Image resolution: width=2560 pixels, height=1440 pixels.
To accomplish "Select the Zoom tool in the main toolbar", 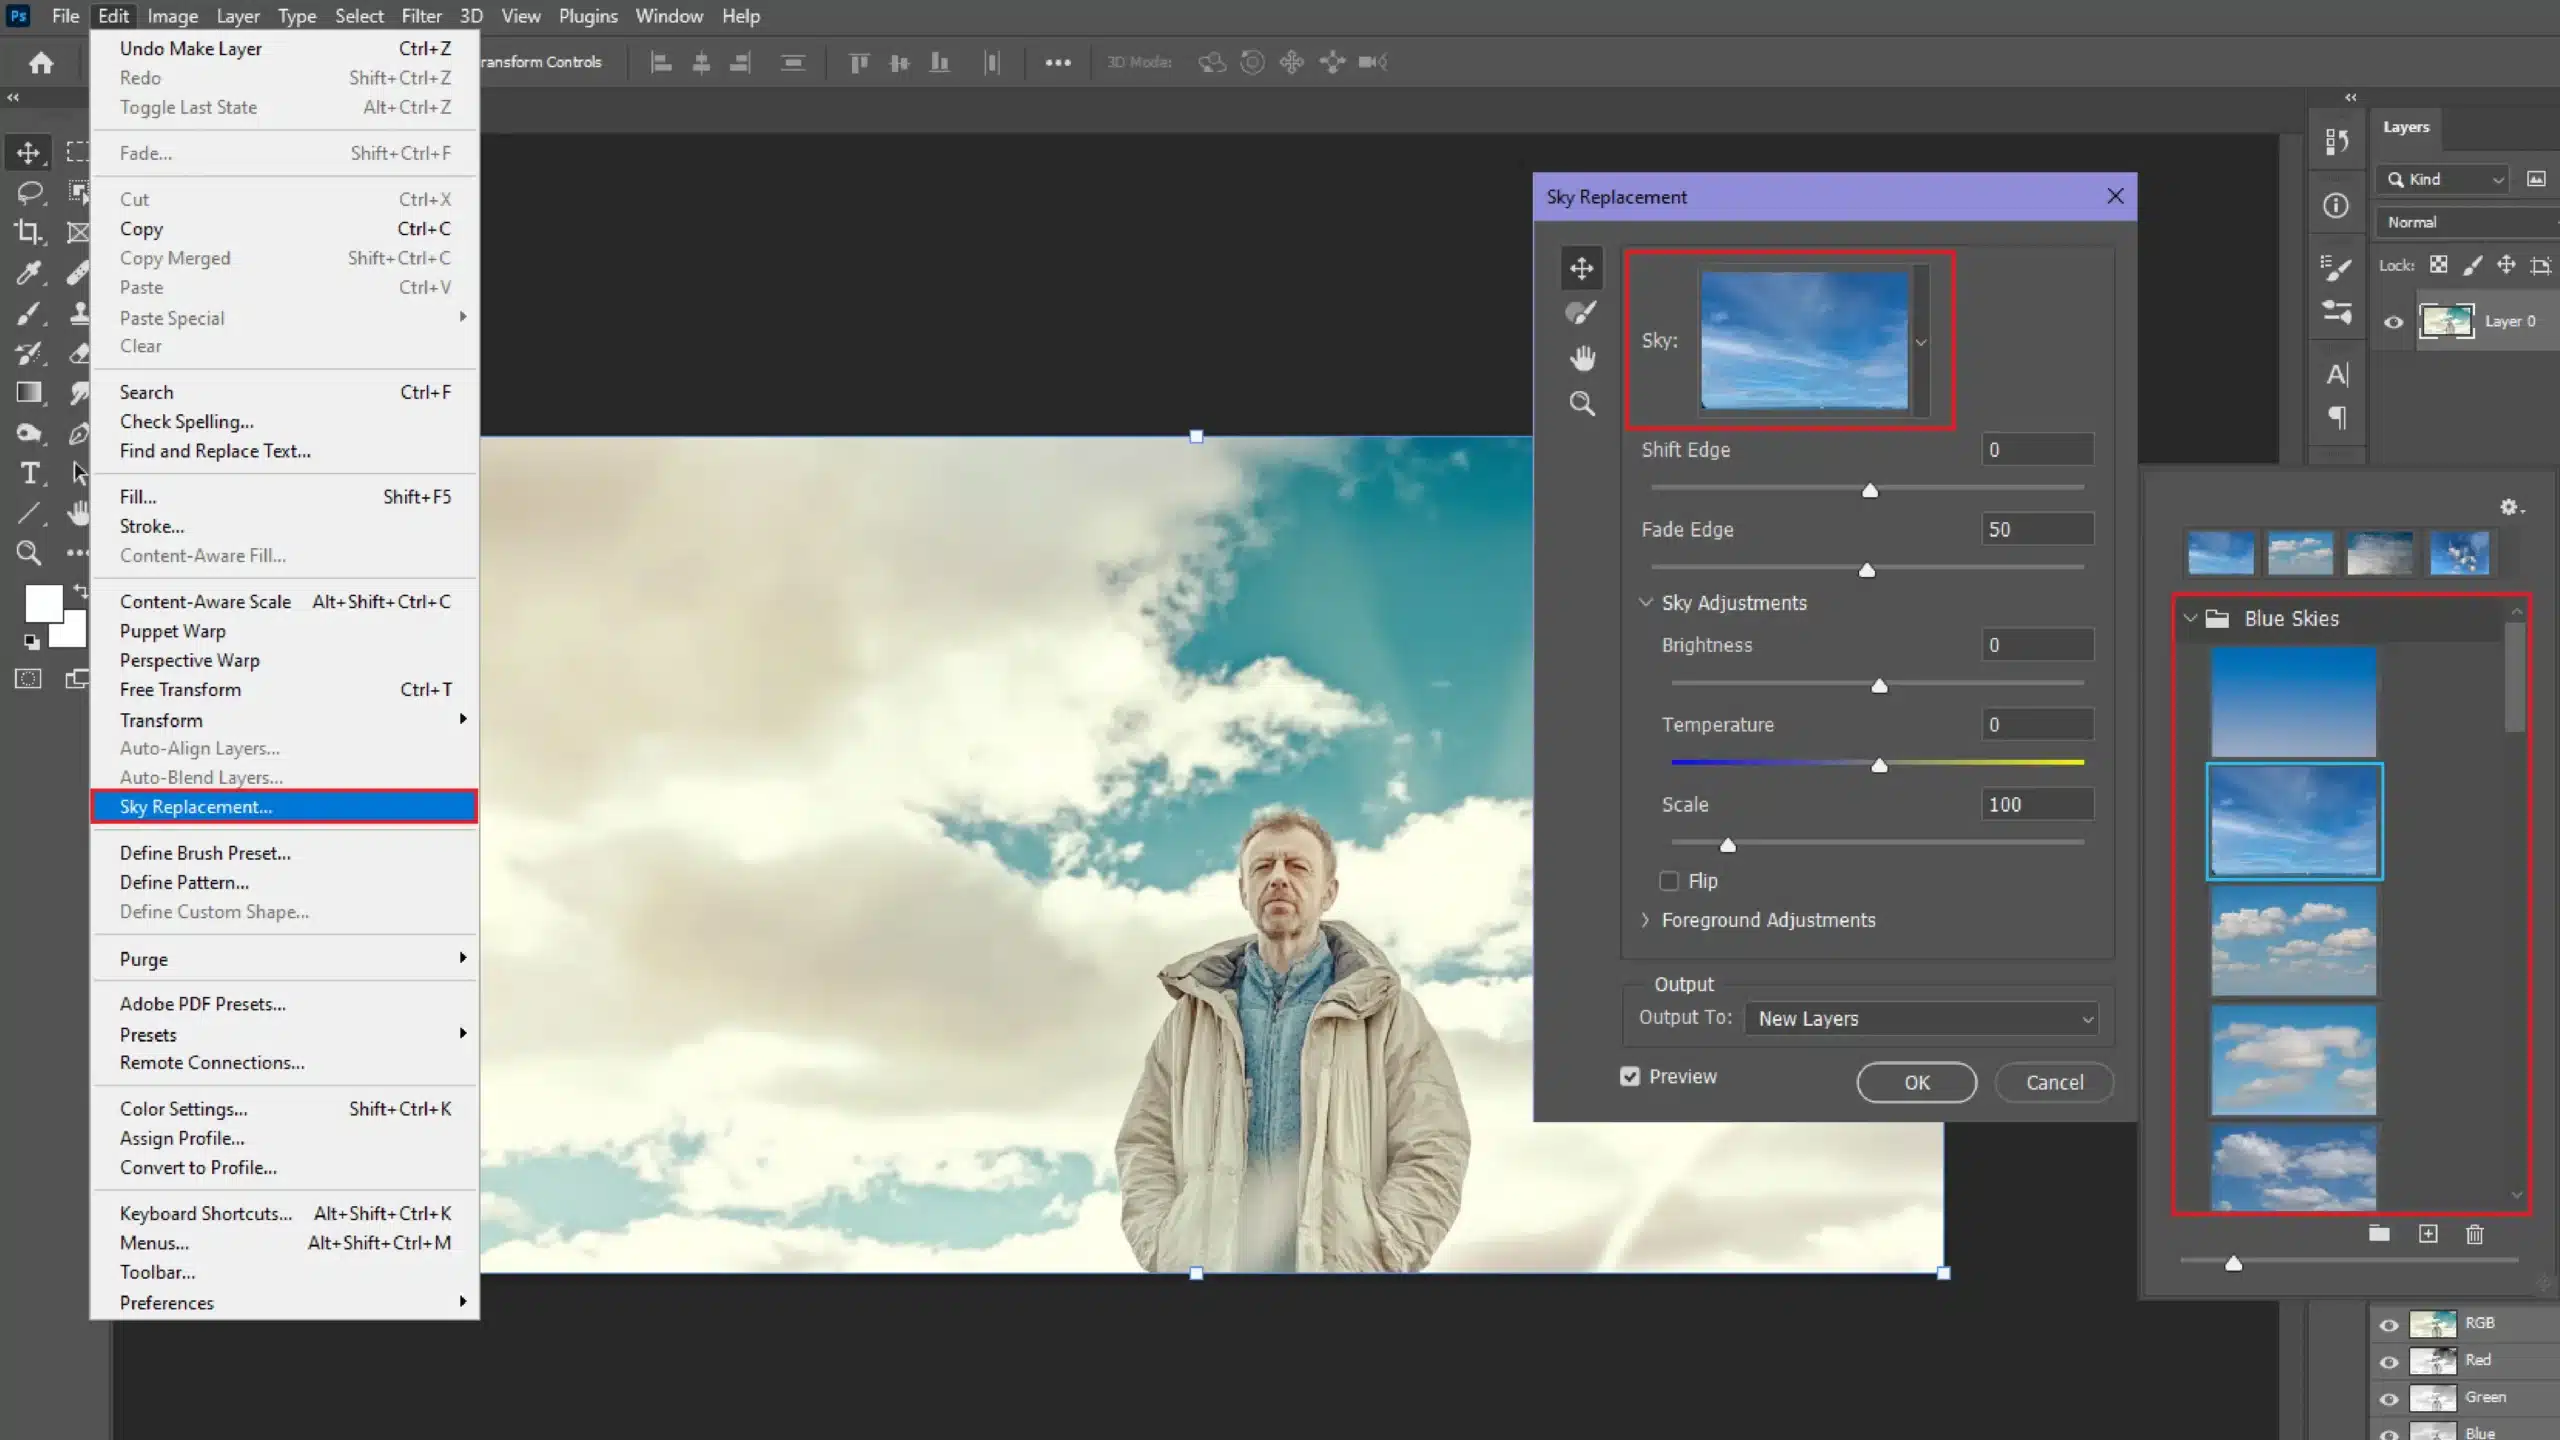I will tap(28, 552).
